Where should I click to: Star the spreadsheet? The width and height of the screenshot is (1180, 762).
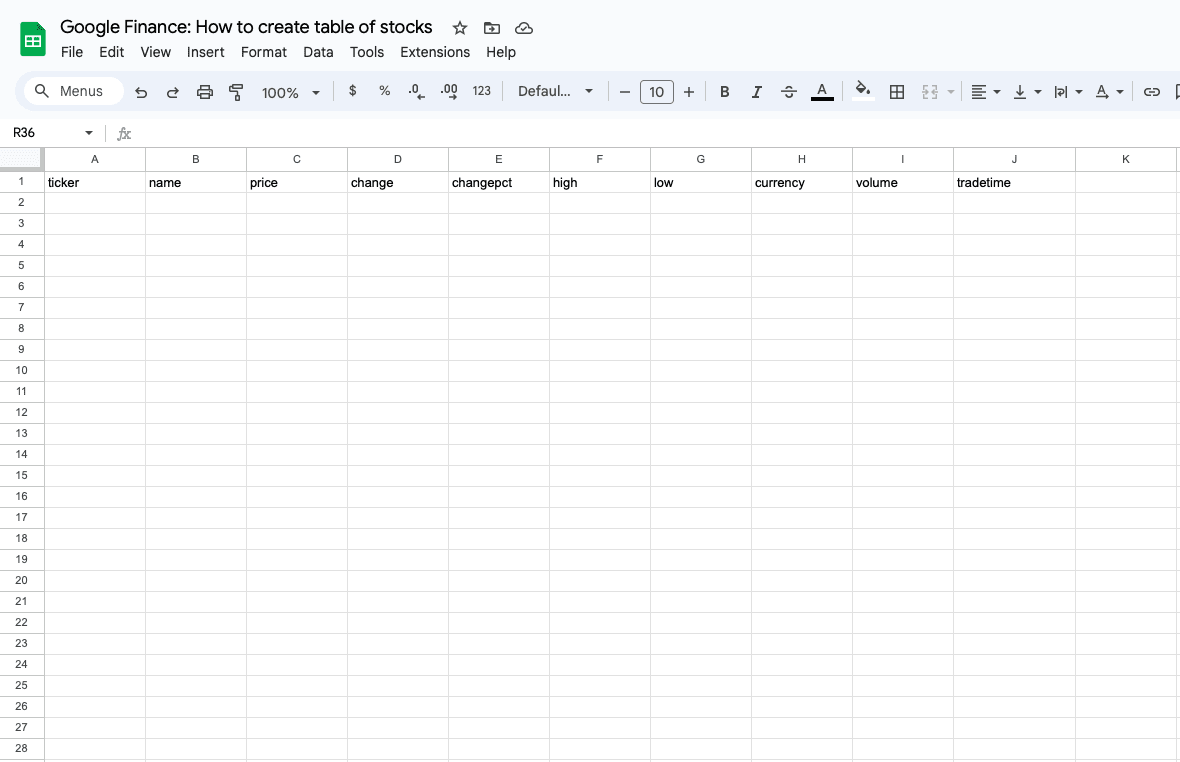(459, 28)
